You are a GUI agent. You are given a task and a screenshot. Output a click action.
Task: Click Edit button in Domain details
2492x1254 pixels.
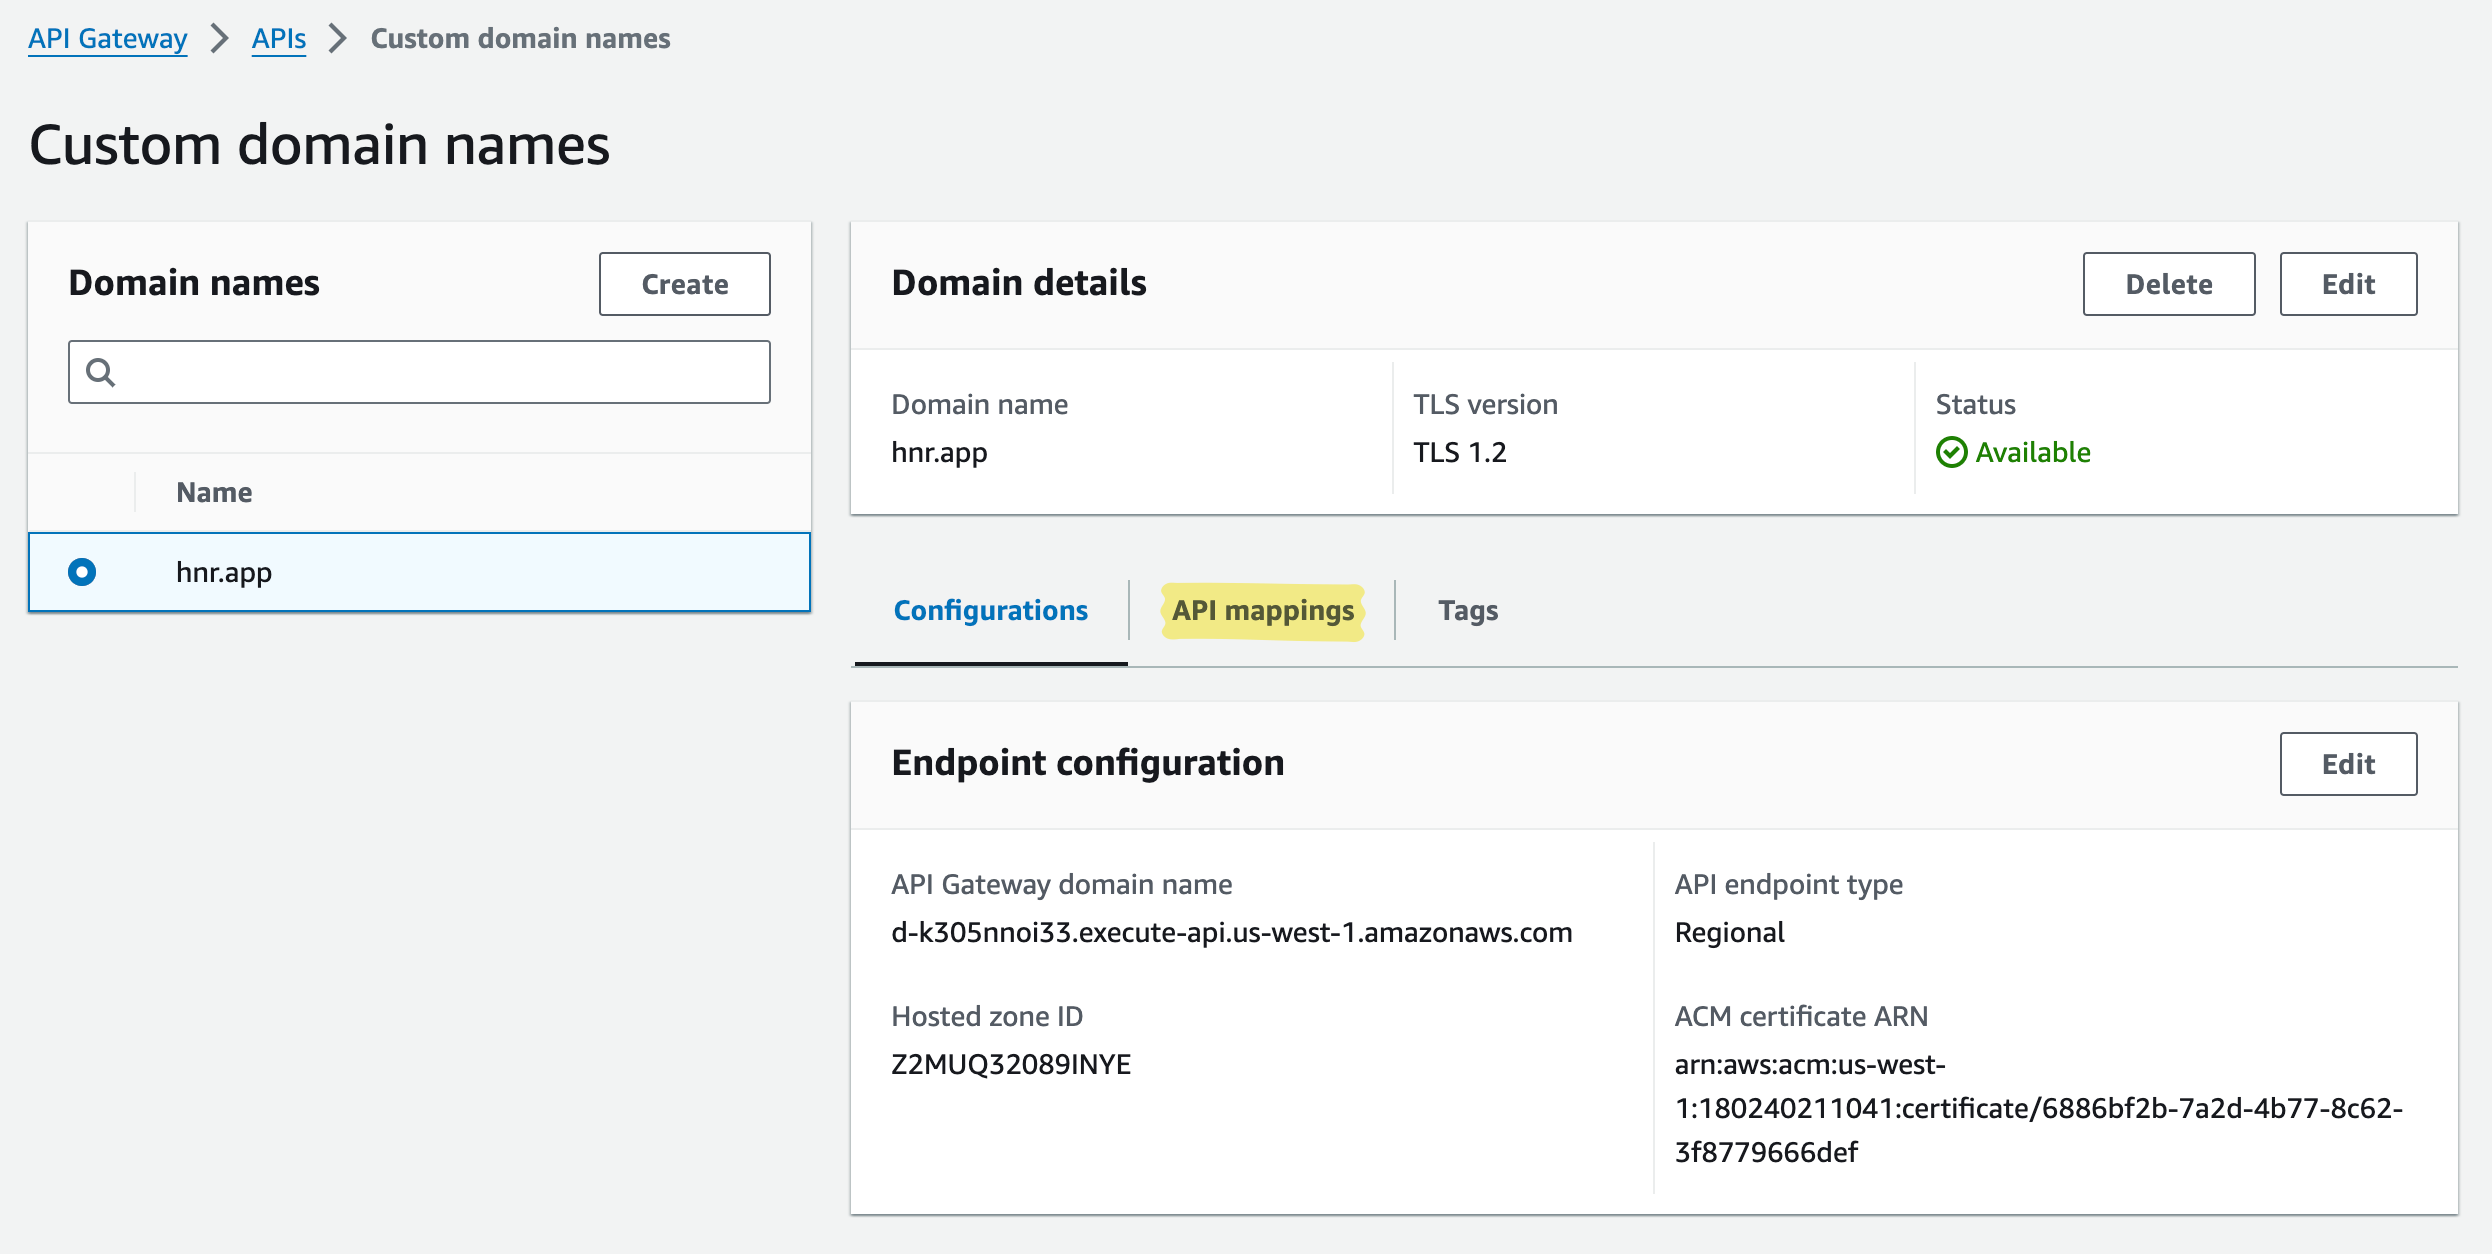(x=2349, y=284)
